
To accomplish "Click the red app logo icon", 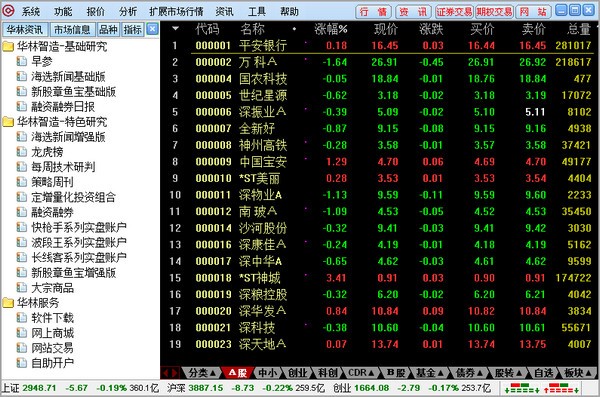I will coord(8,10).
